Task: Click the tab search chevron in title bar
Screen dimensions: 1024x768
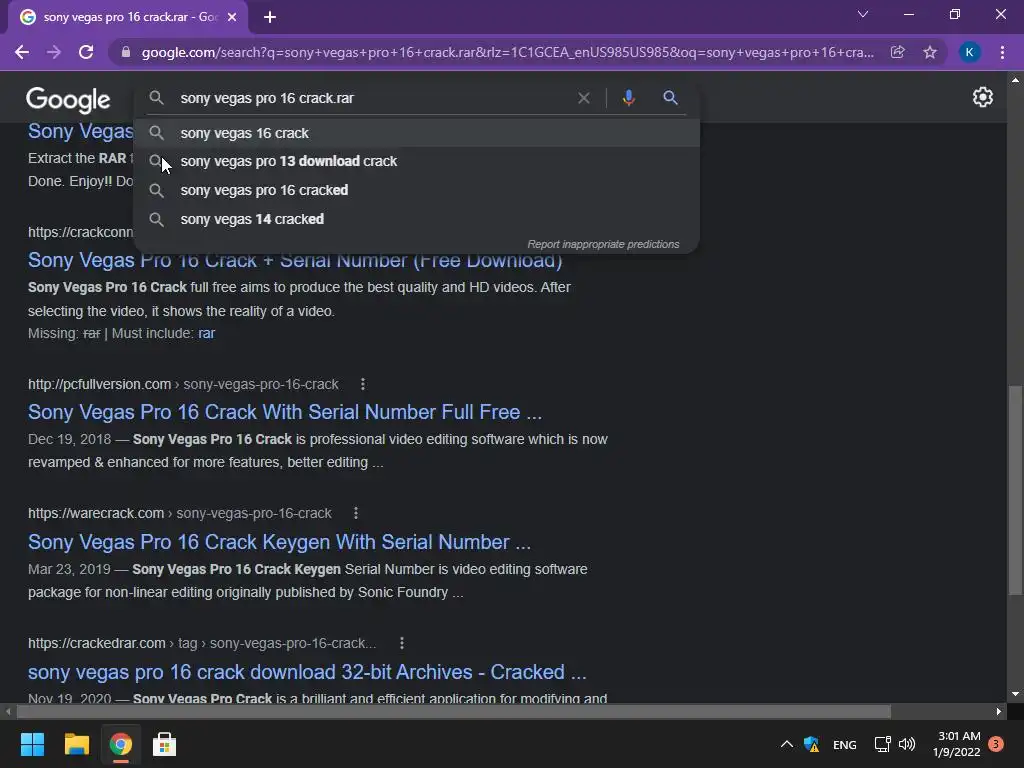Action: click(x=863, y=14)
